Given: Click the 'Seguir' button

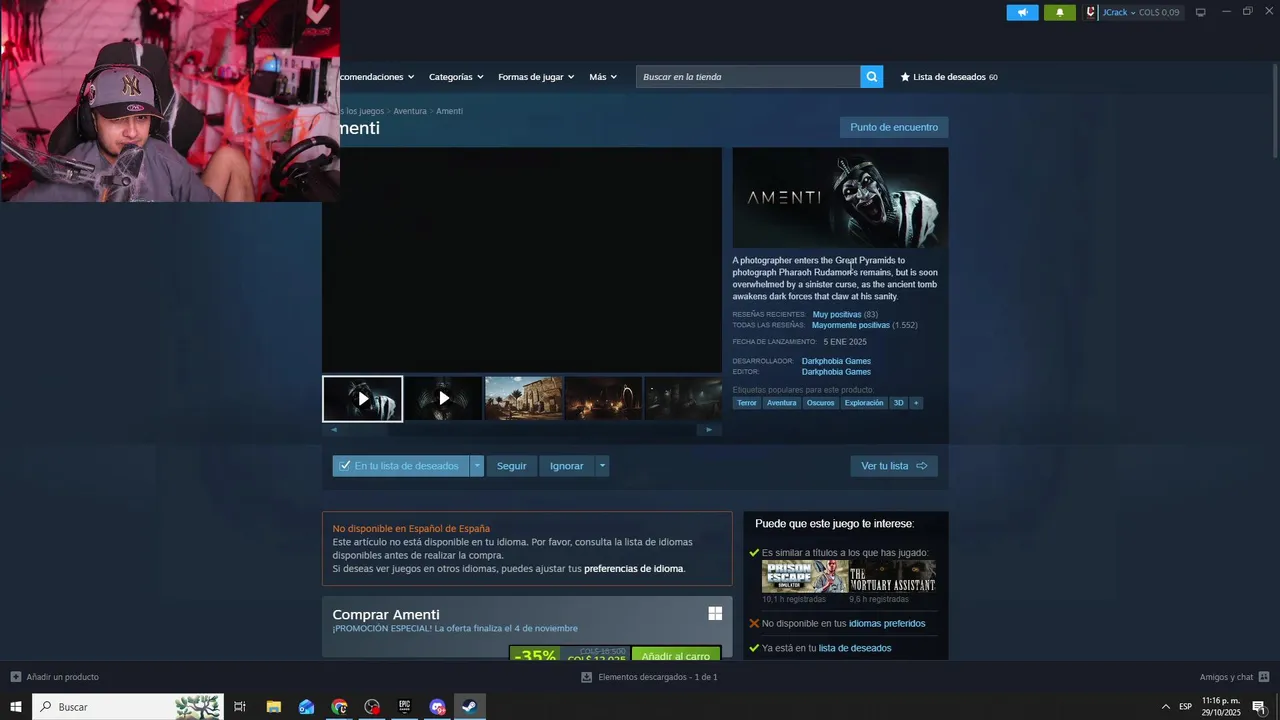Looking at the screenshot, I should (x=511, y=466).
